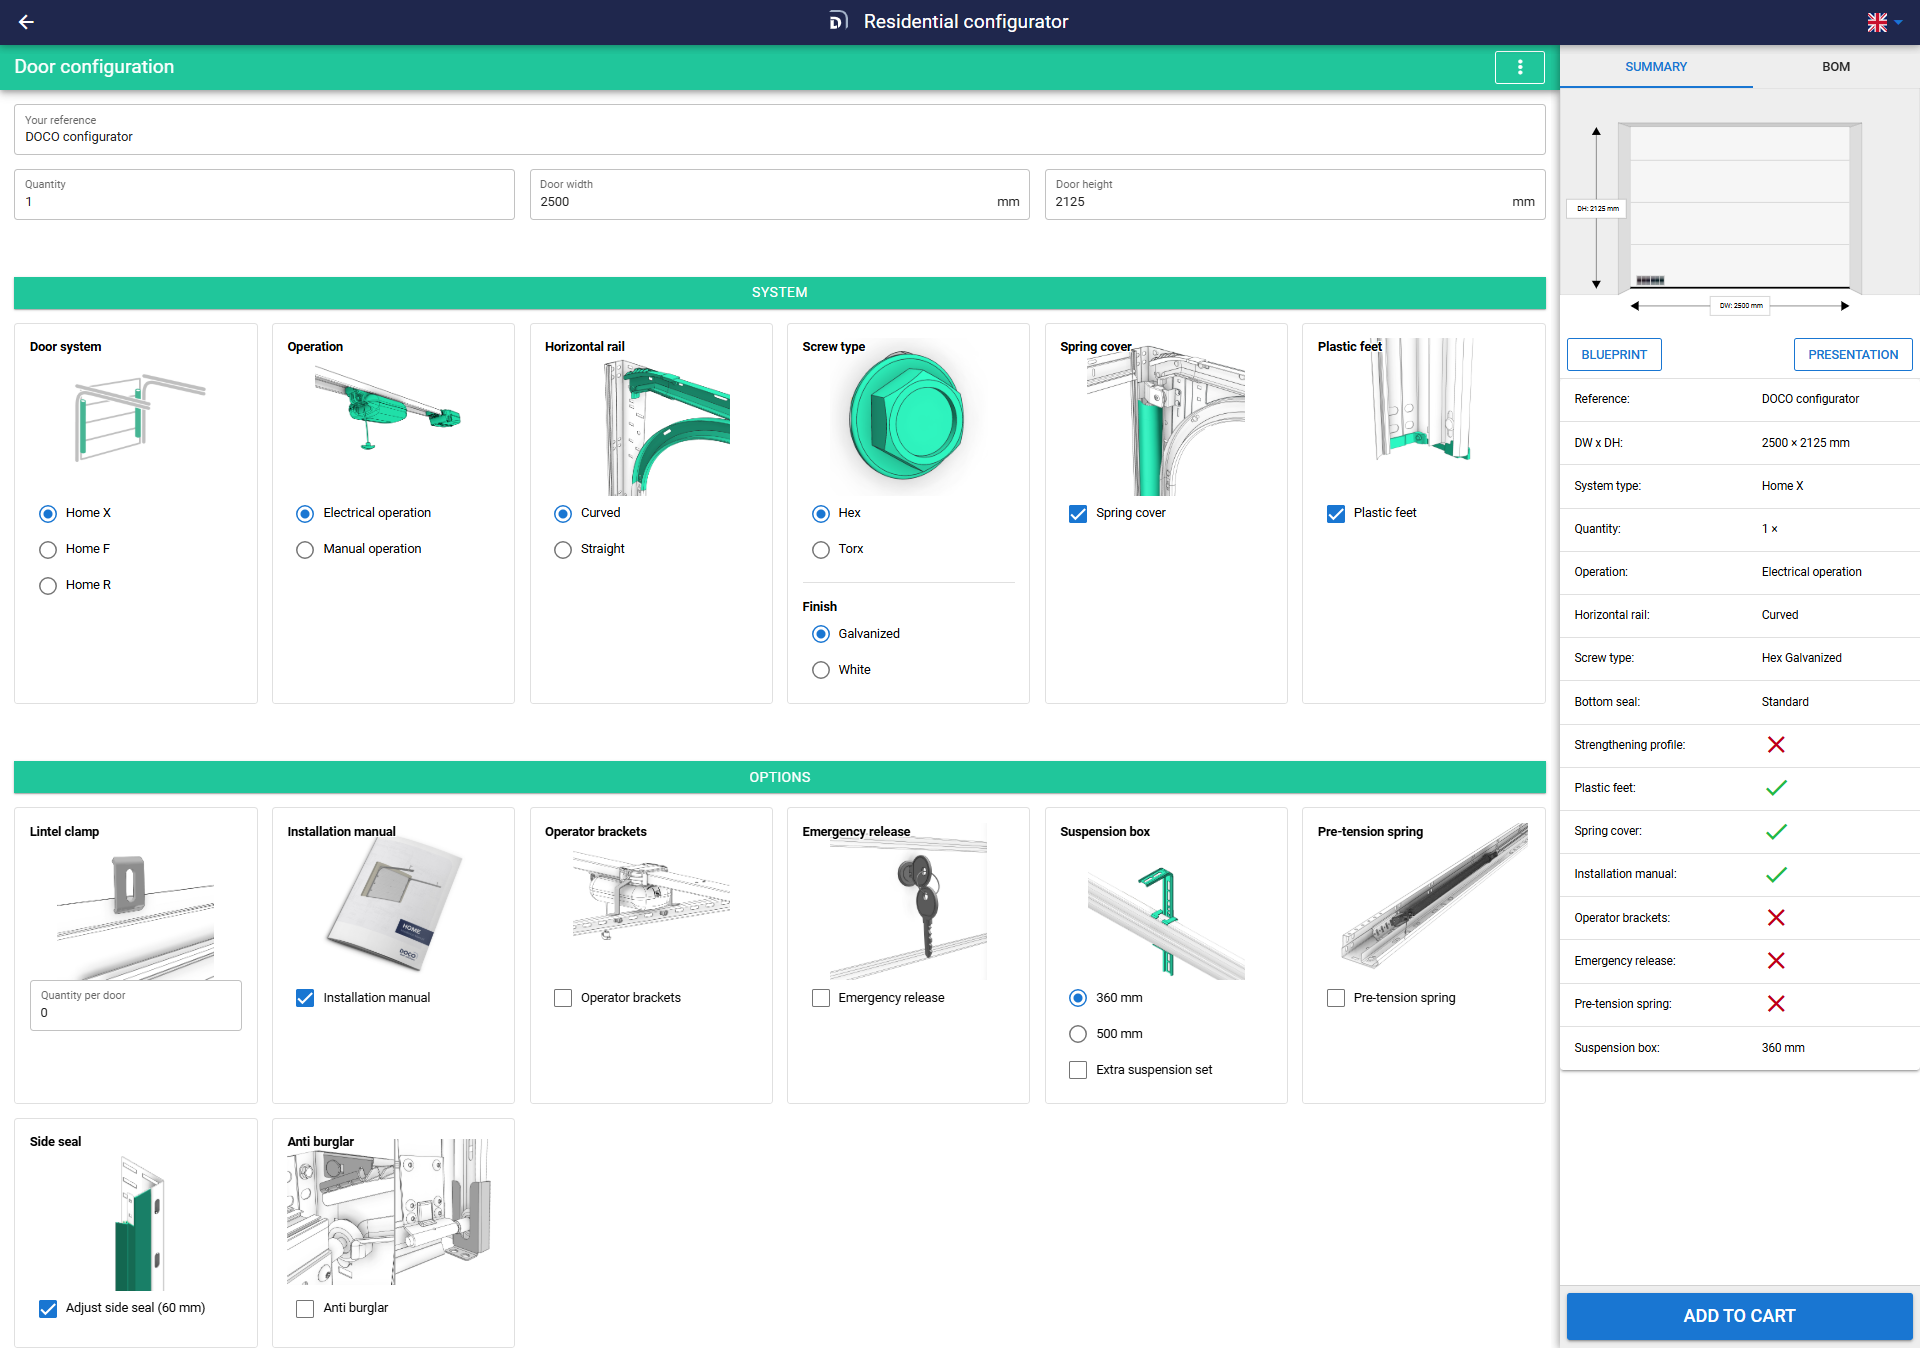The height and width of the screenshot is (1361, 1920).
Task: Choose the Torx screw type
Action: [821, 550]
